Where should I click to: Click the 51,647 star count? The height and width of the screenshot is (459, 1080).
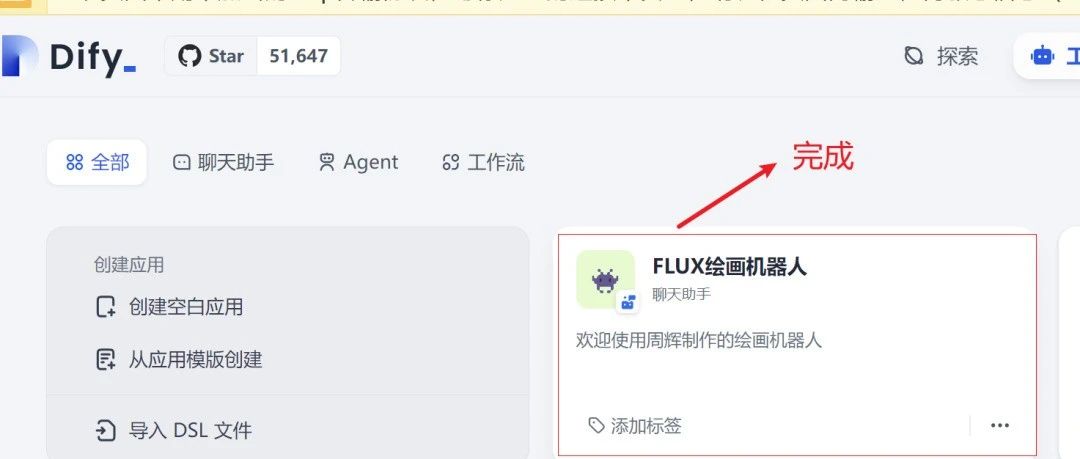pyautogui.click(x=298, y=56)
